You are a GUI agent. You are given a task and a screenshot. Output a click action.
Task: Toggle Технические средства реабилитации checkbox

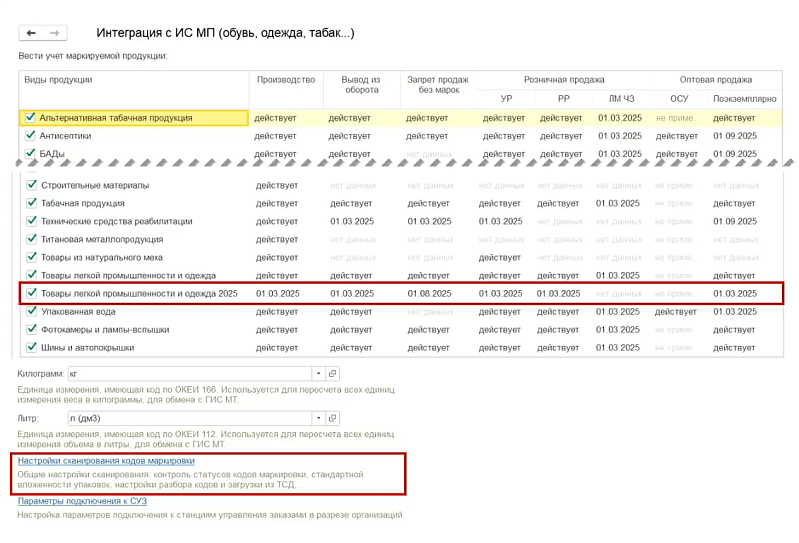pyautogui.click(x=32, y=221)
